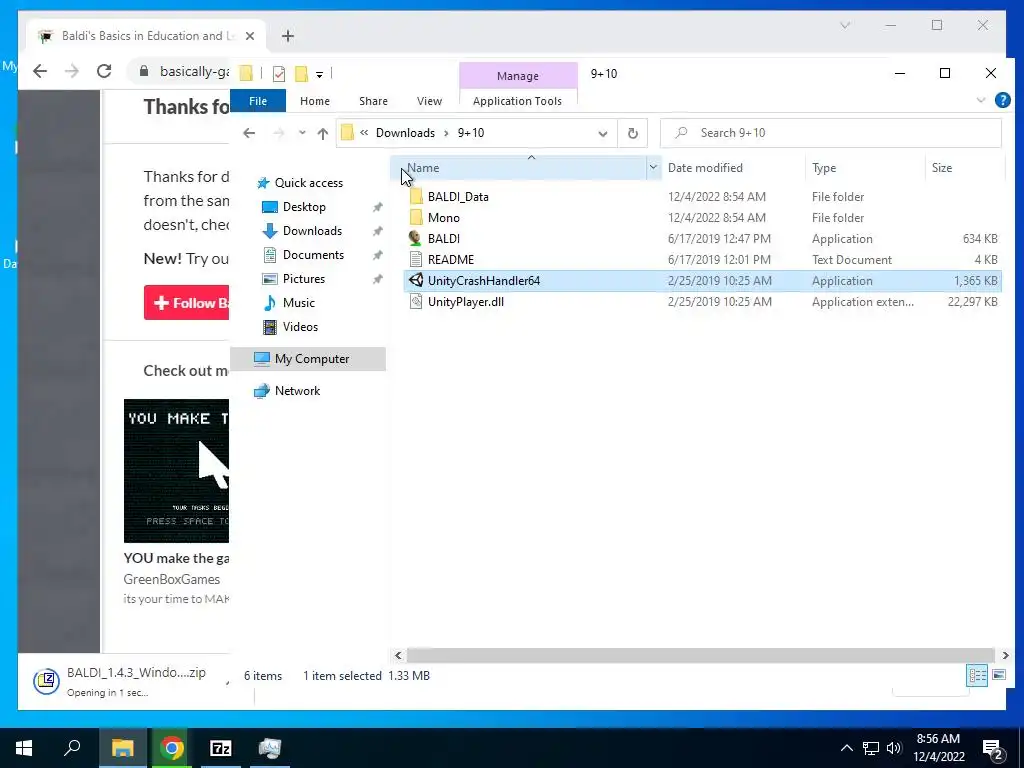Switch to Home ribbon tab
Screen dimensions: 1024x768
[x=315, y=101]
